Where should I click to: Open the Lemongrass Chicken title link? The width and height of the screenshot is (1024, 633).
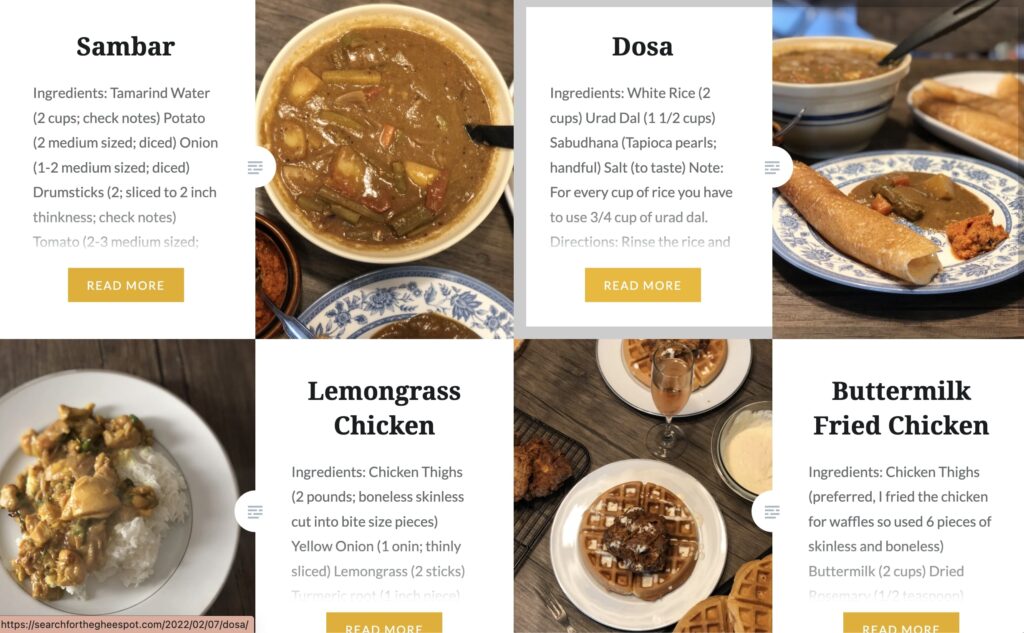[384, 408]
